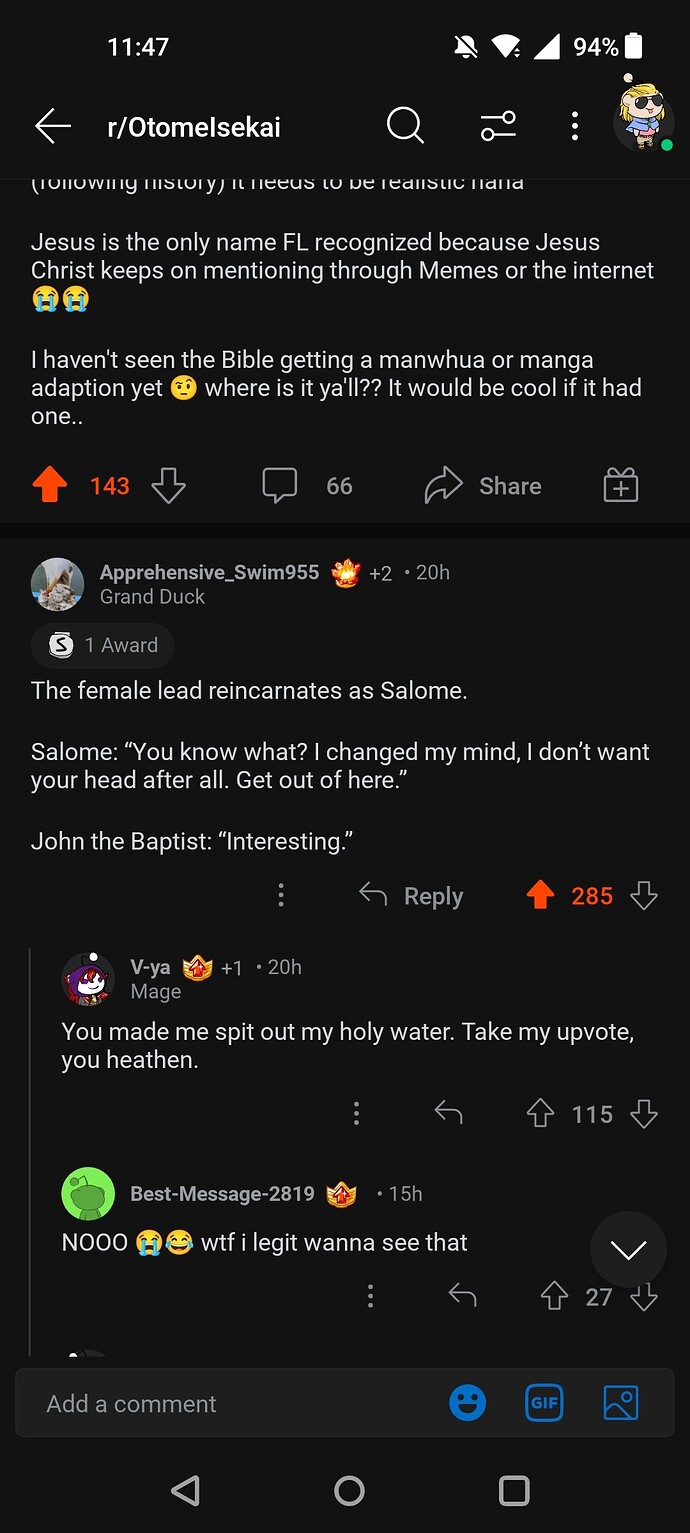
Task: View the 1 Award badge
Action: point(103,645)
